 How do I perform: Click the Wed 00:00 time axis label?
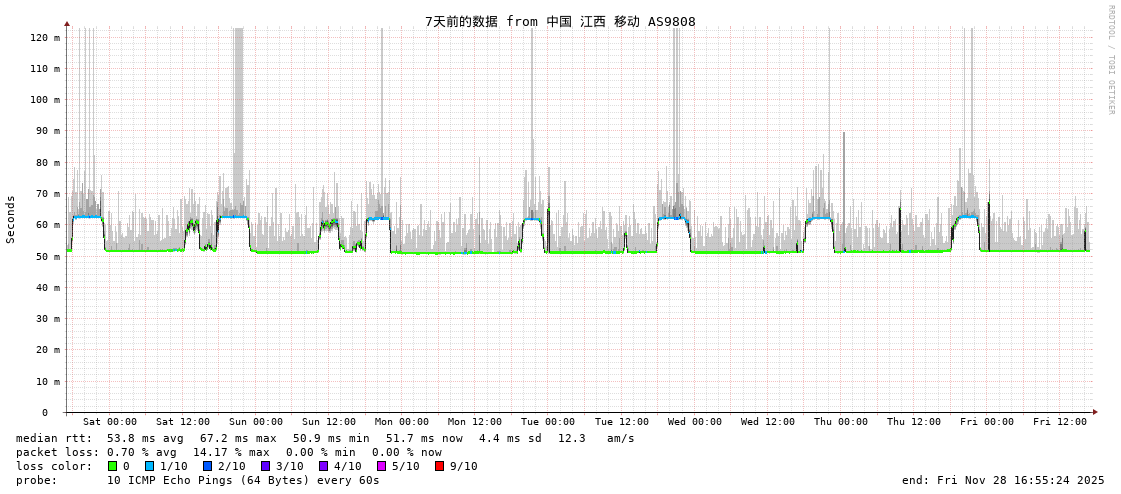tap(695, 422)
